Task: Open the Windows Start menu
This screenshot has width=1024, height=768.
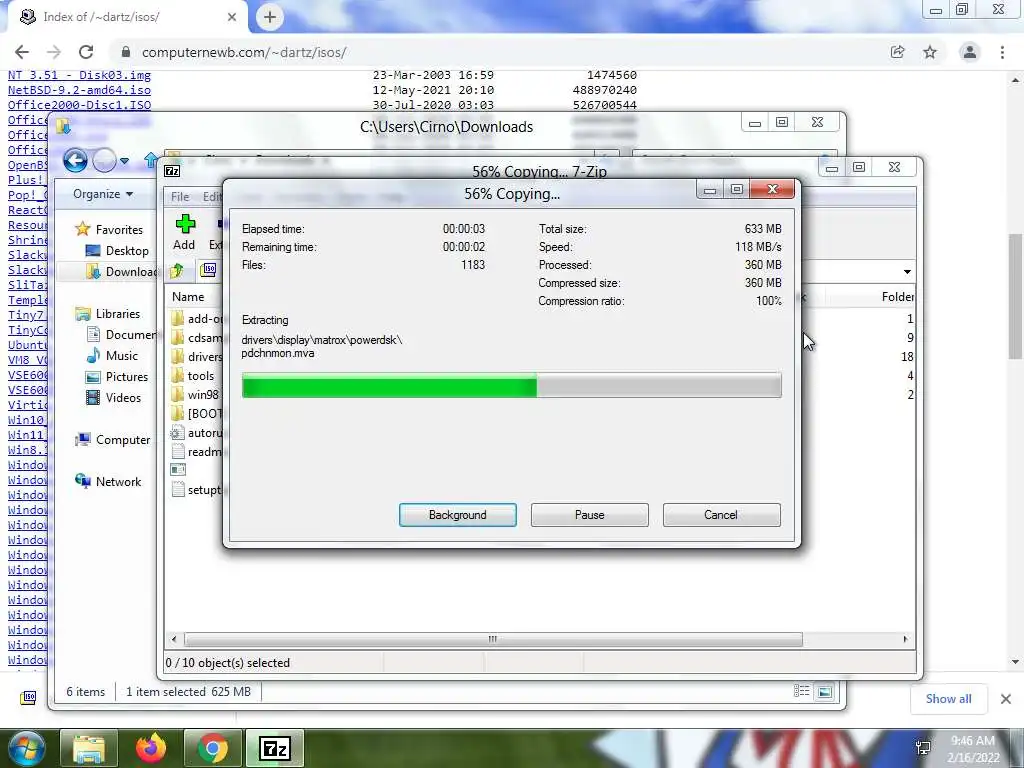Action: (26, 748)
